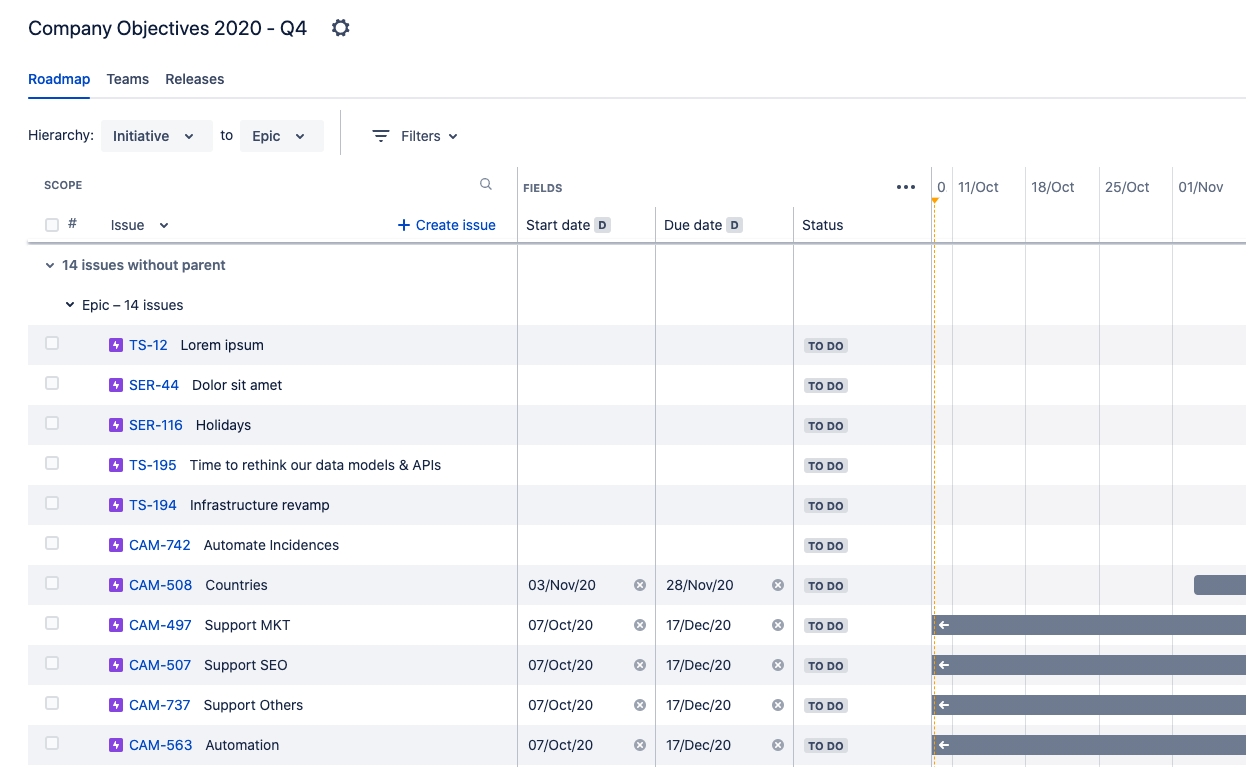Click Create issue

447,225
